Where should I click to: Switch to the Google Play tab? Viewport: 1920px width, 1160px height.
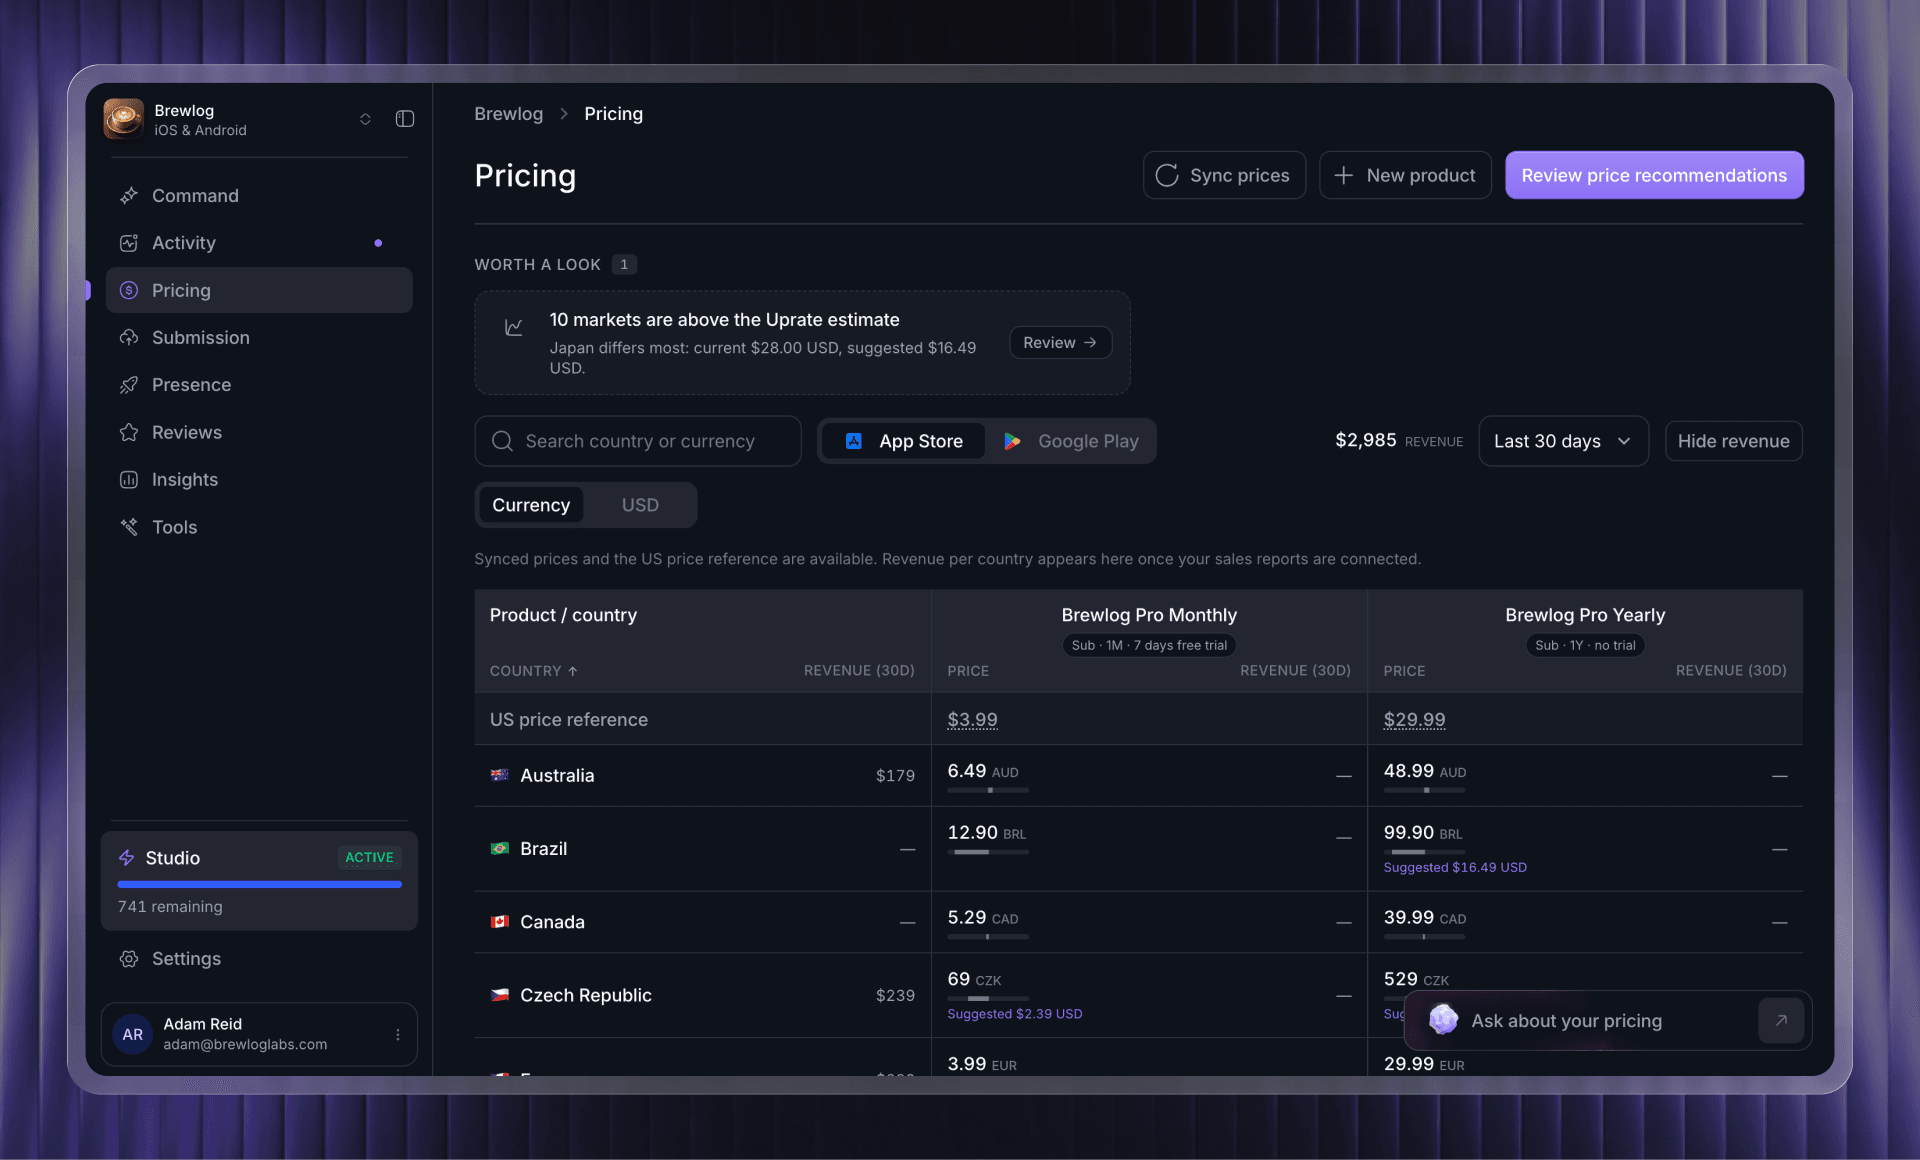(x=1070, y=441)
